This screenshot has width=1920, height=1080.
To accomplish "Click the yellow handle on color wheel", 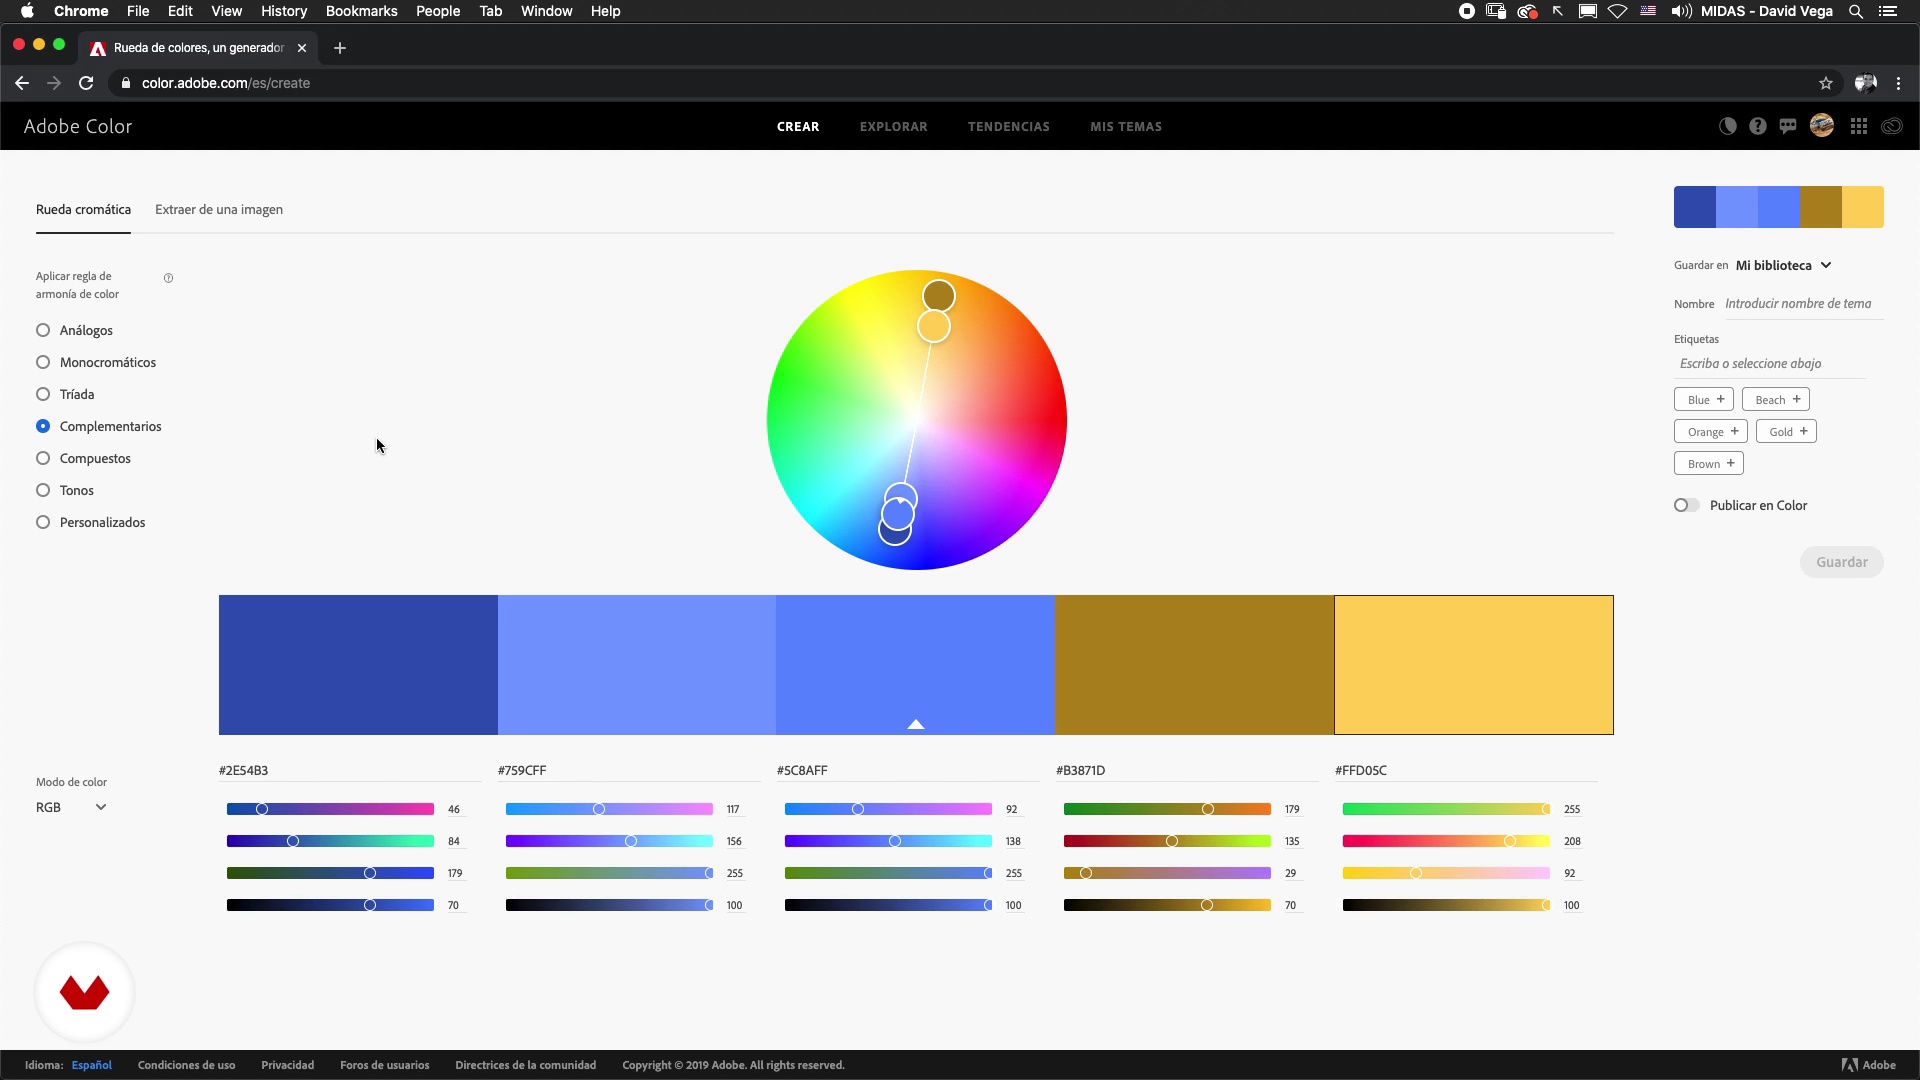I will tap(934, 327).
